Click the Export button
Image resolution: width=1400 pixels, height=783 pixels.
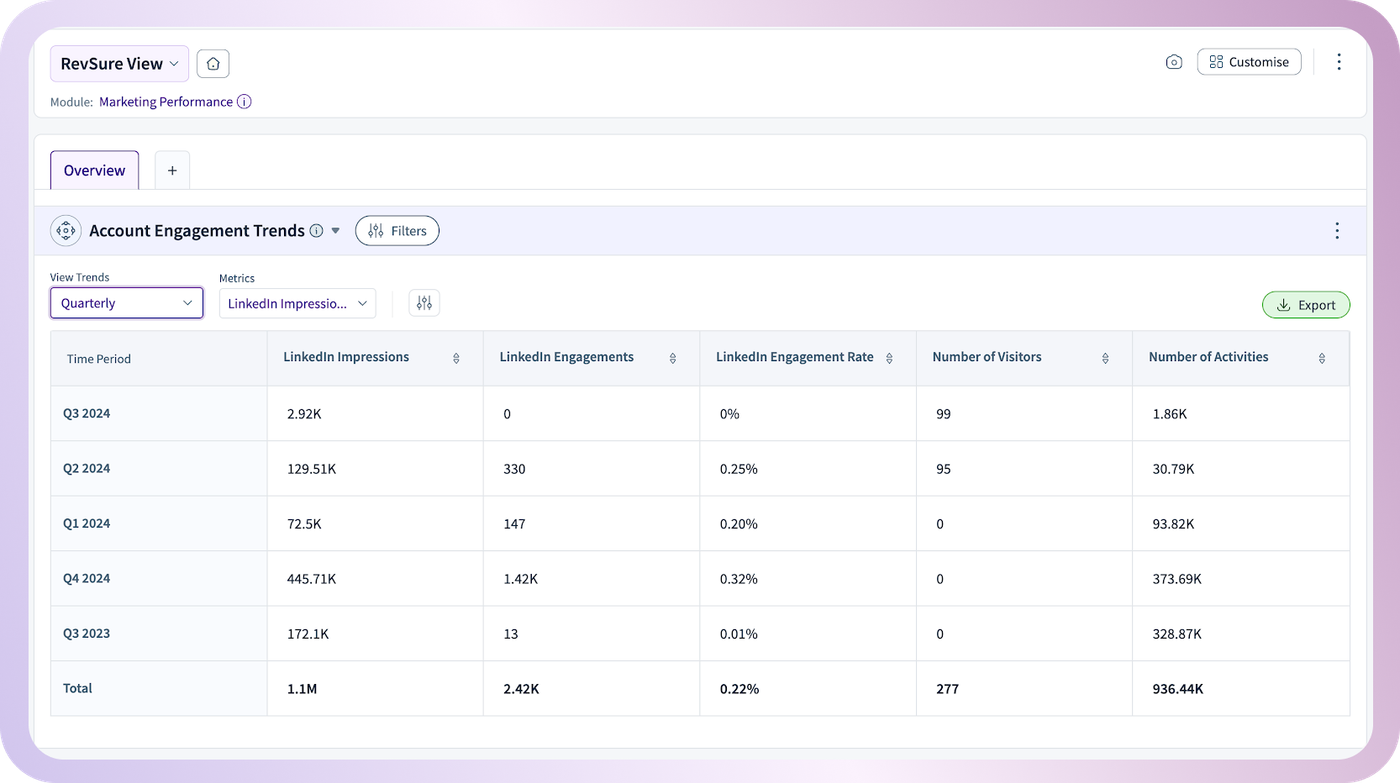point(1306,305)
